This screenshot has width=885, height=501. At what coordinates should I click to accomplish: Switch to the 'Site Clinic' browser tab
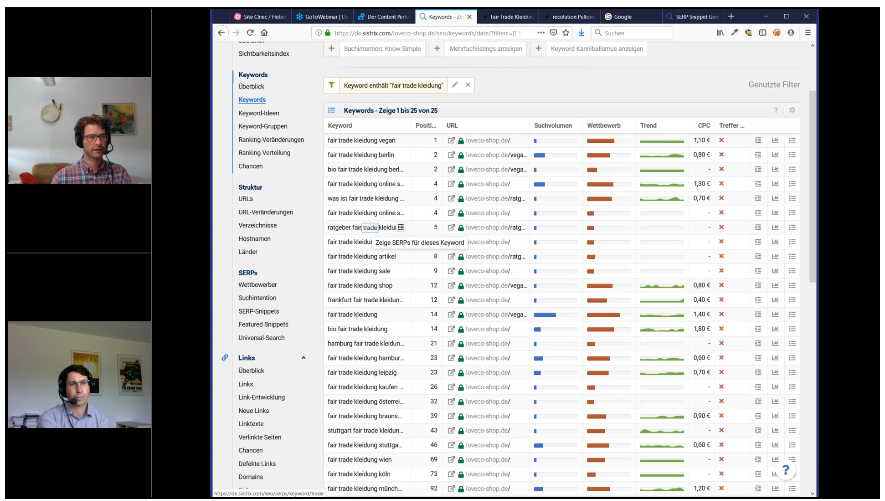coord(260,17)
